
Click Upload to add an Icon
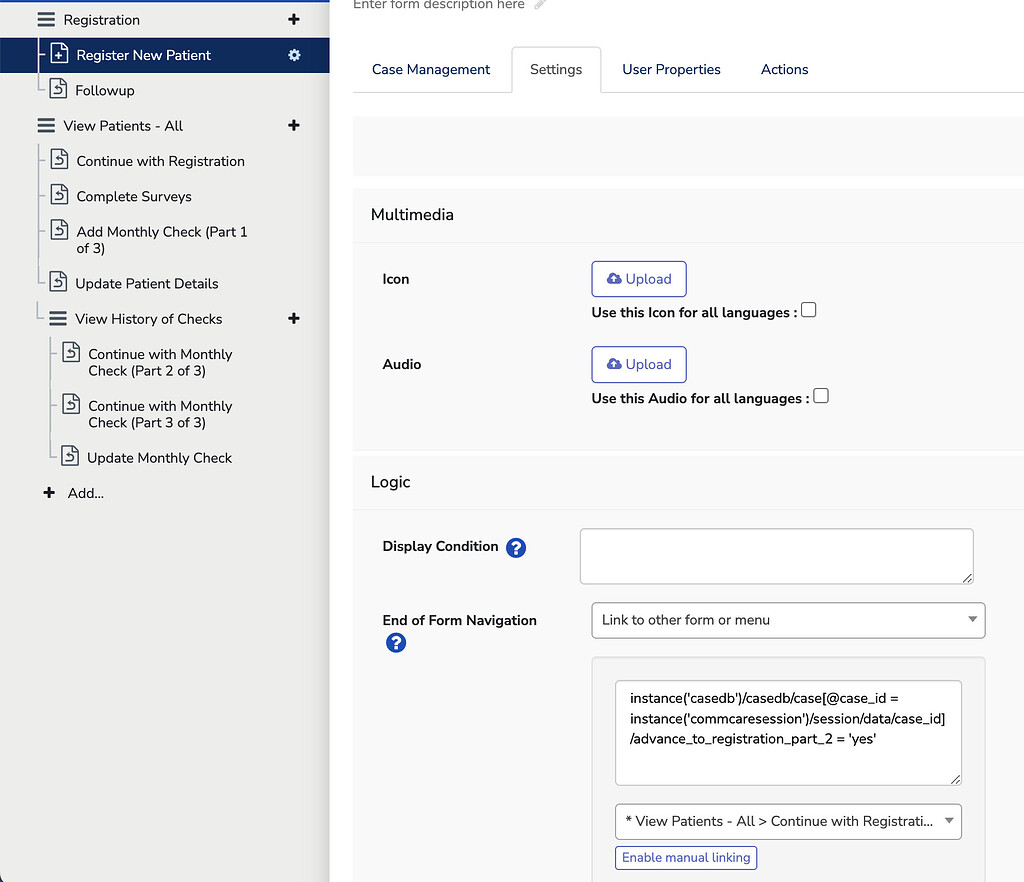point(639,279)
